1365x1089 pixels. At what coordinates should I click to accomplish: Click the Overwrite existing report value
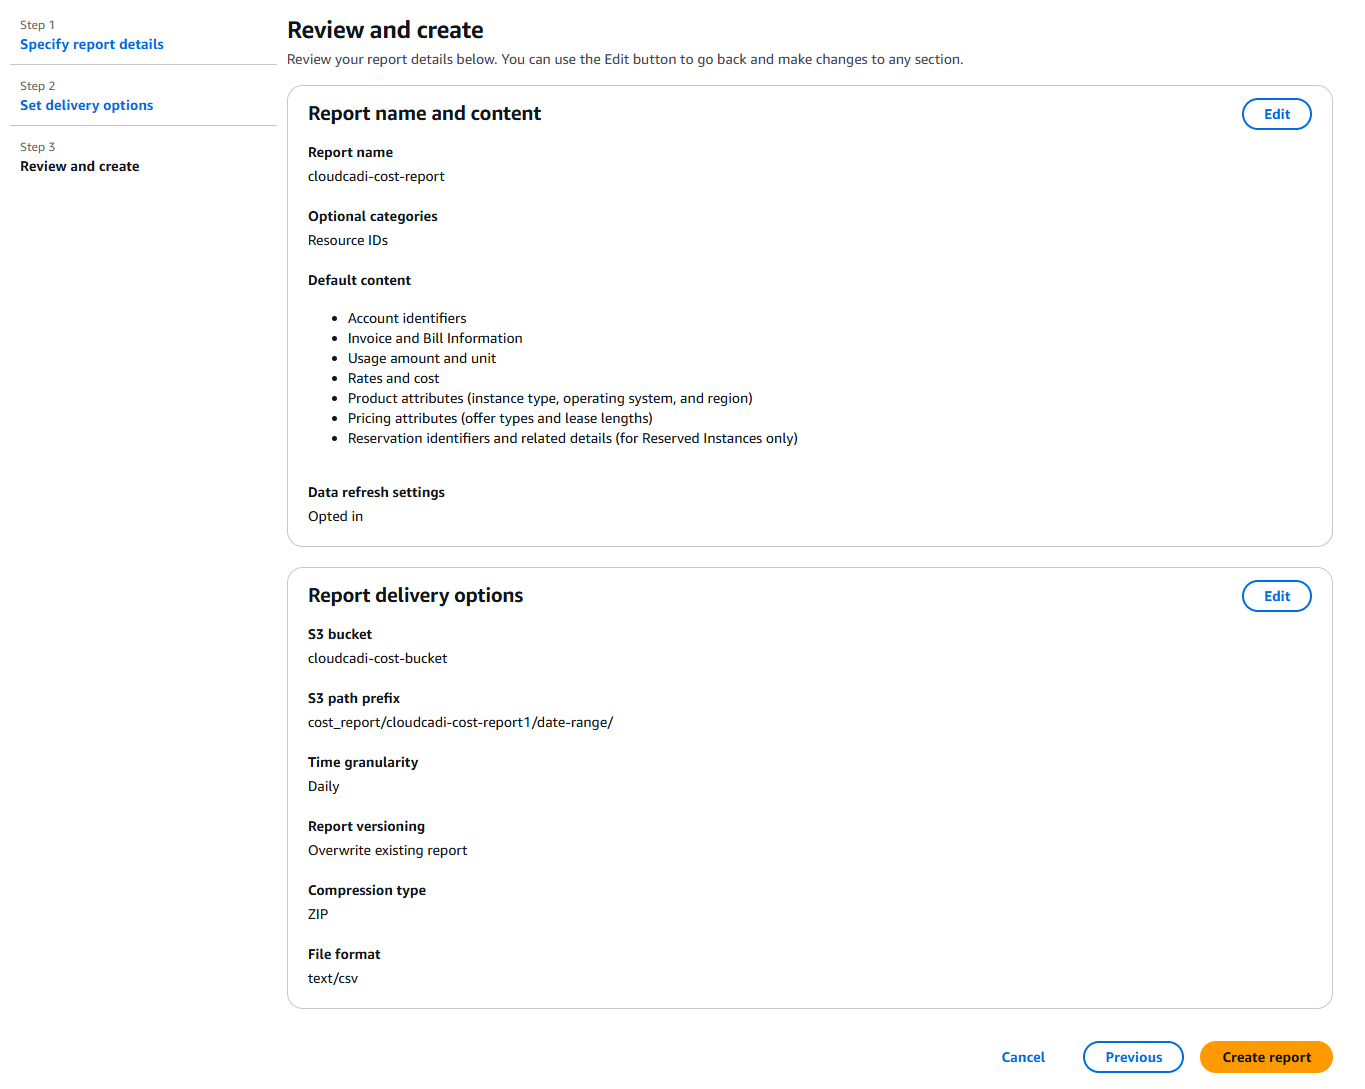(387, 850)
